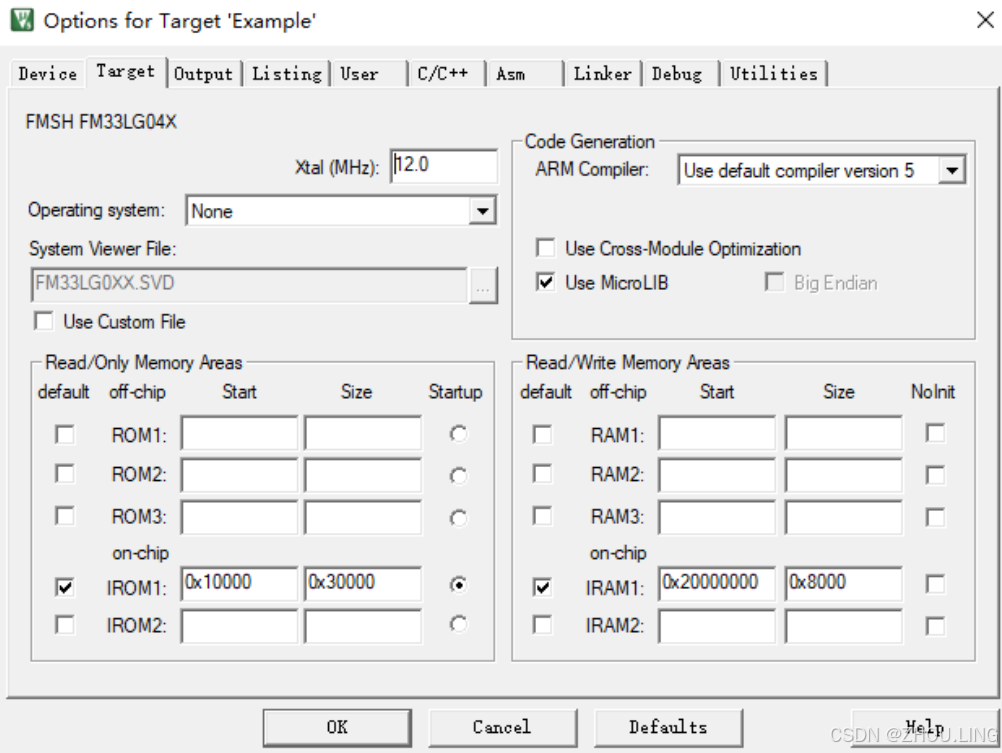Open the Debug tab
This screenshot has height=753, width=1002.
[x=681, y=74]
